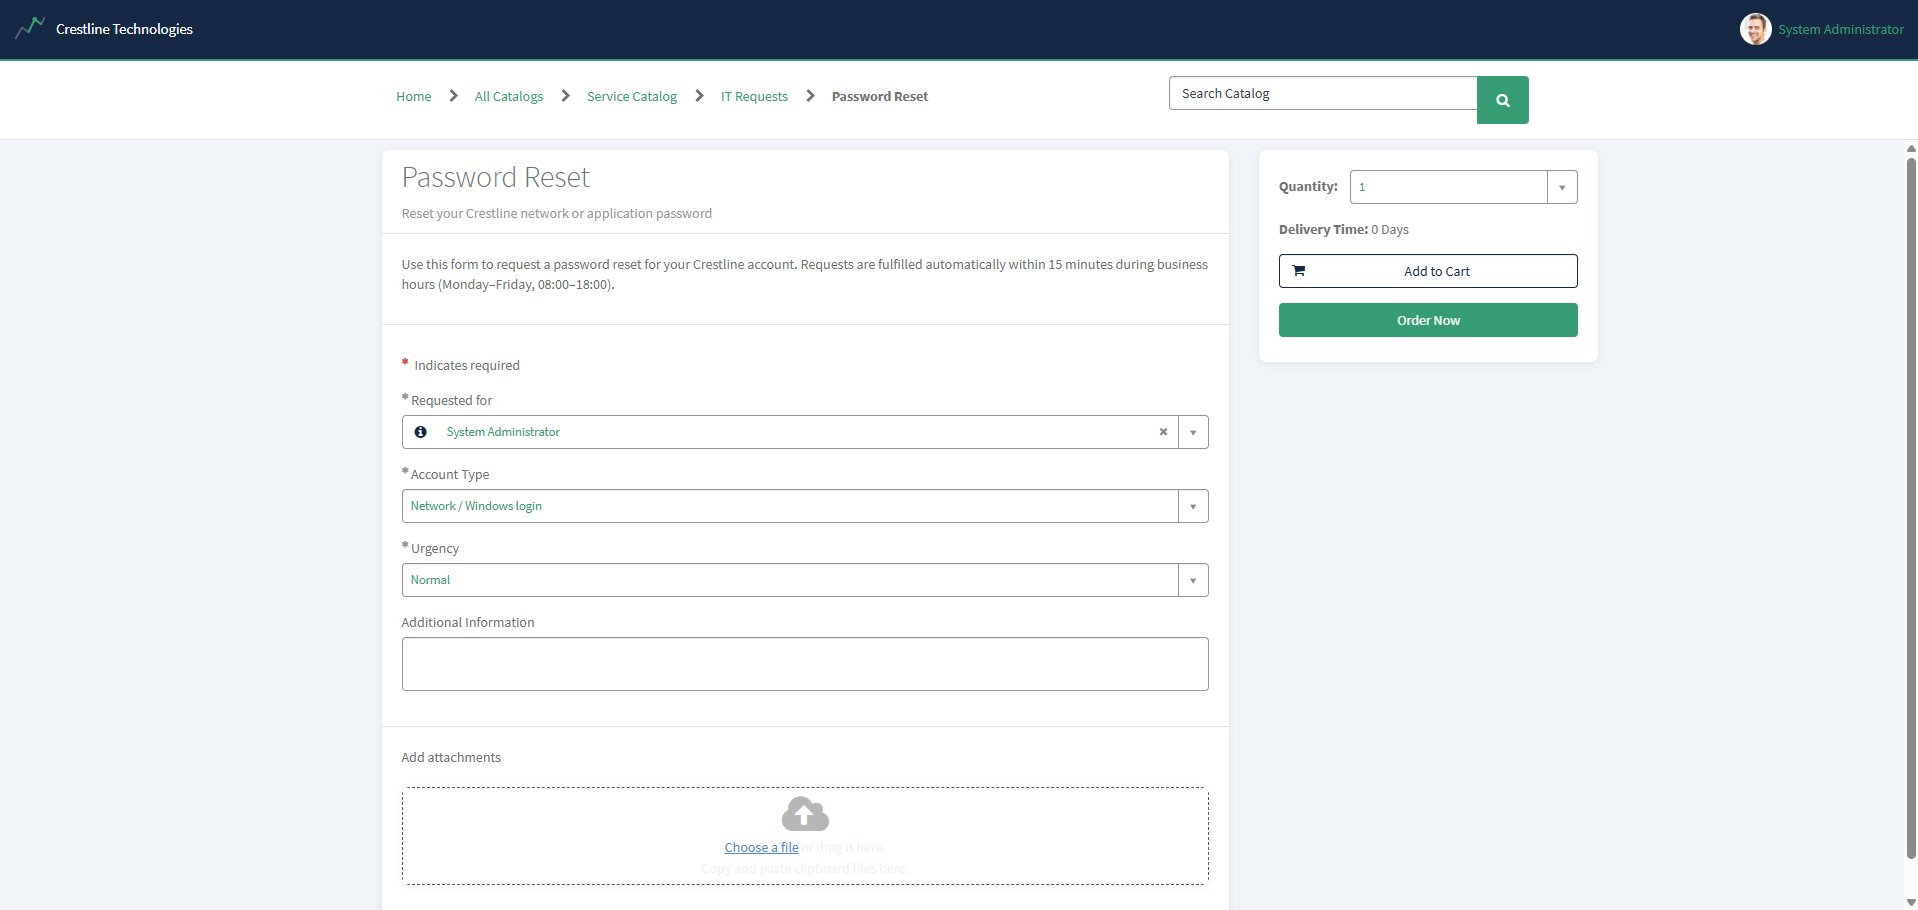Image resolution: width=1918 pixels, height=910 pixels.
Task: Expand the Quantity dropdown
Action: coord(1562,187)
